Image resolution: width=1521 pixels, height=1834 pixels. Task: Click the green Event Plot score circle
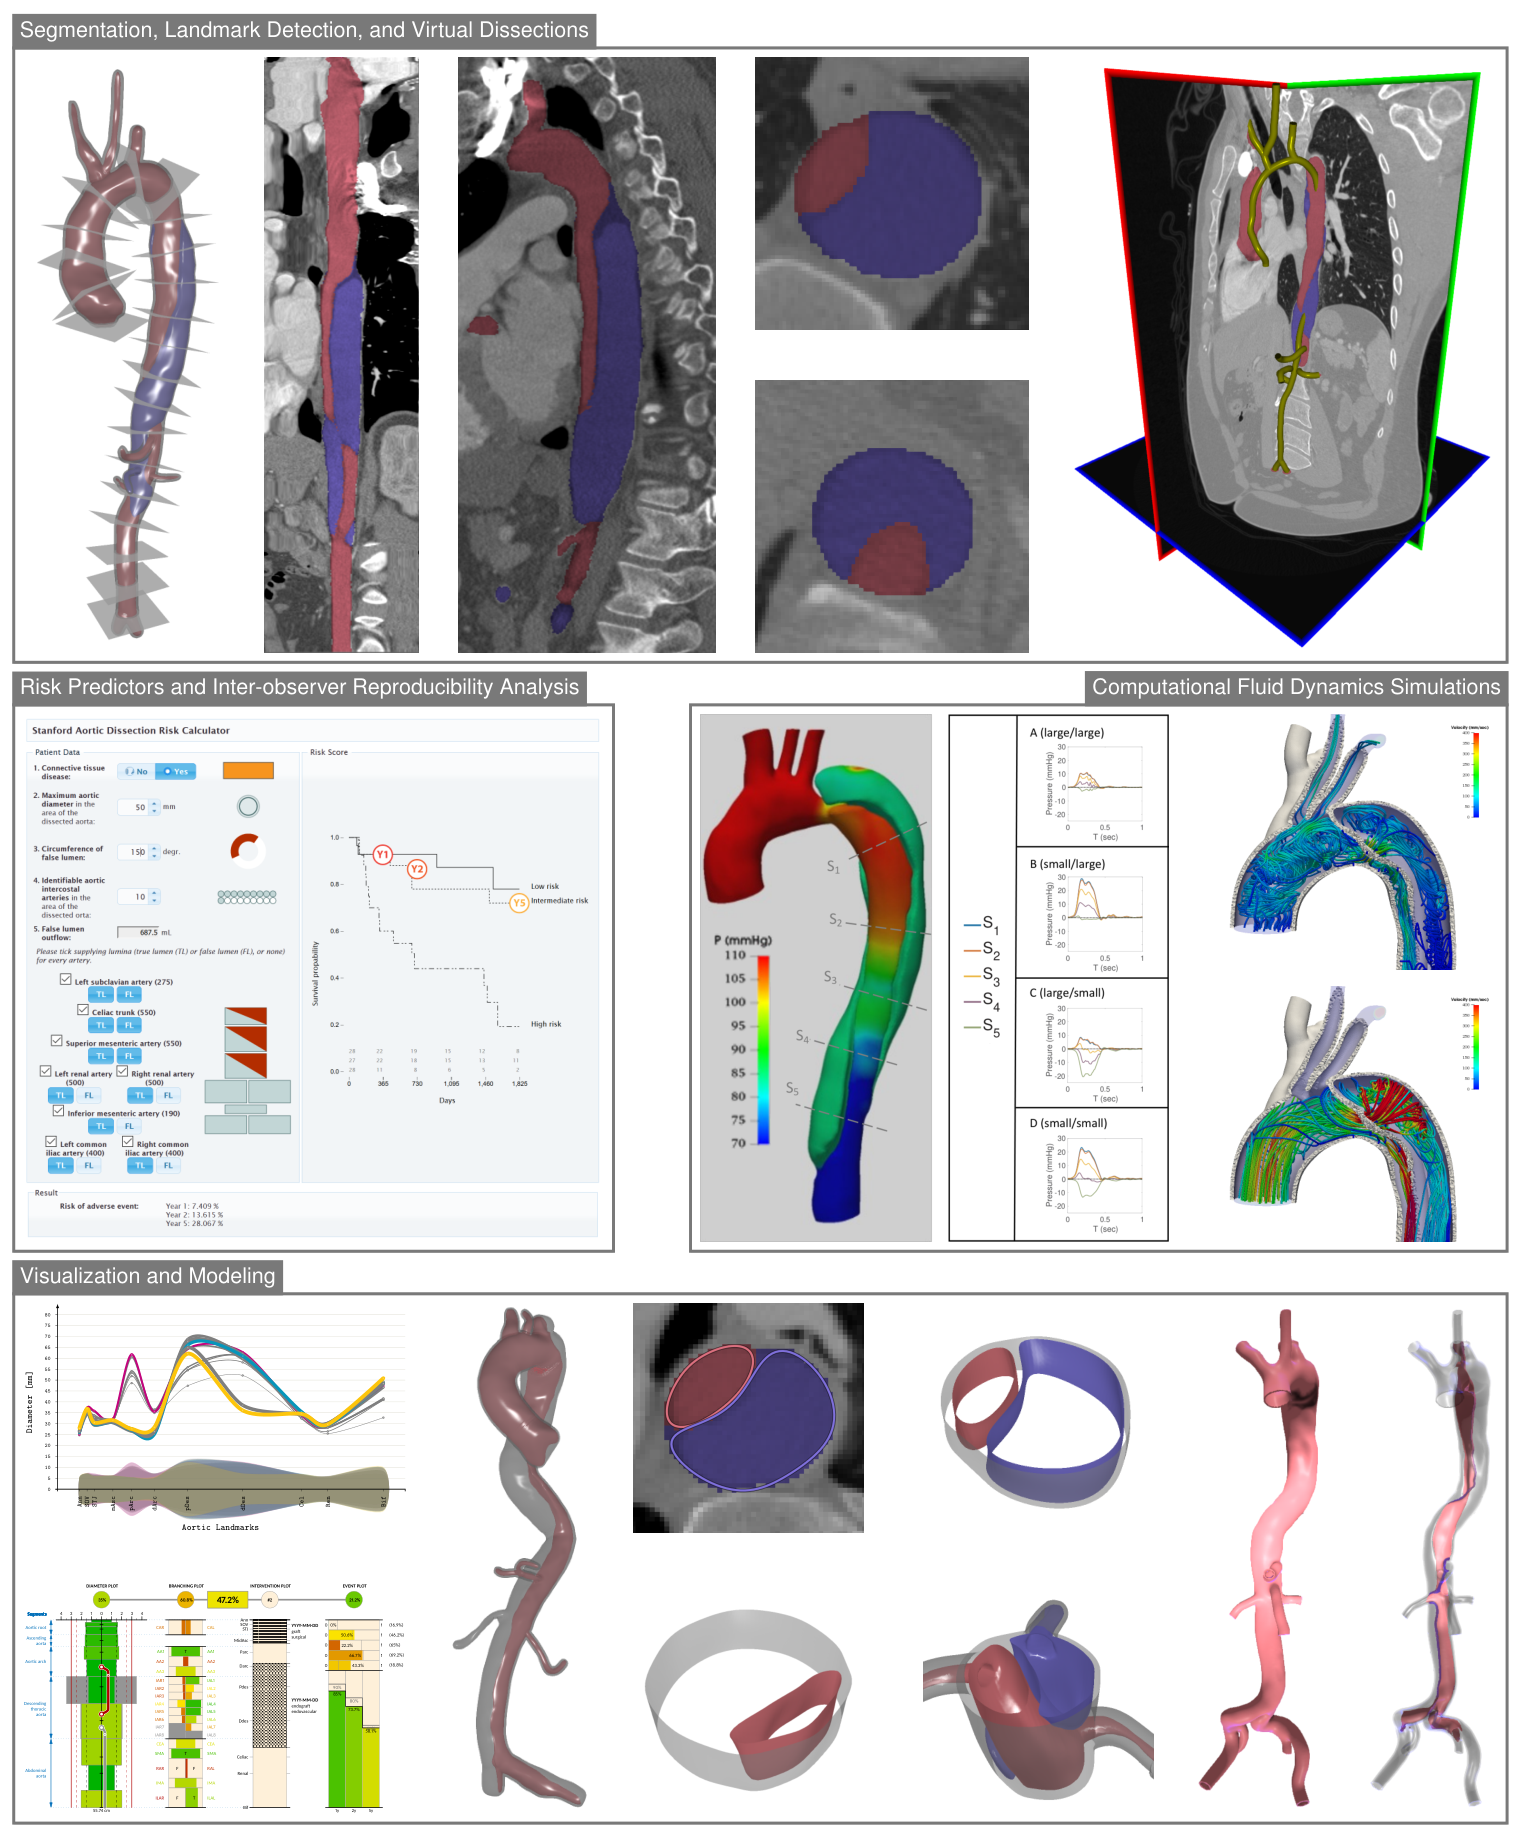pos(354,1600)
